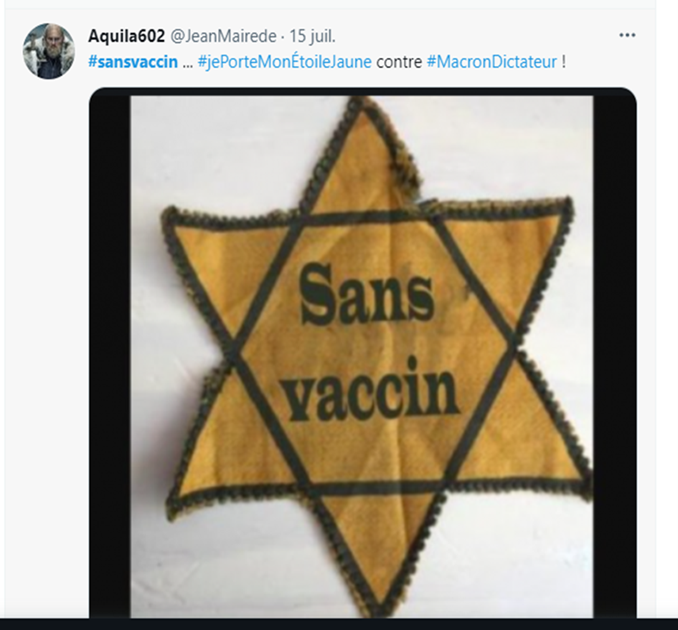Screen dimensions: 678x630
Task: Click the "vaccin" text inside the image
Action: 372,389
